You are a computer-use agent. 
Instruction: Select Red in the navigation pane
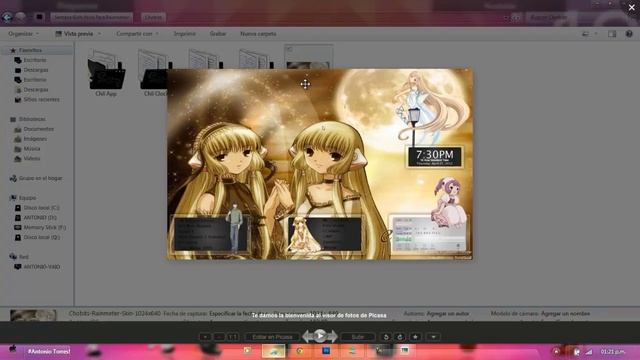tap(24, 257)
